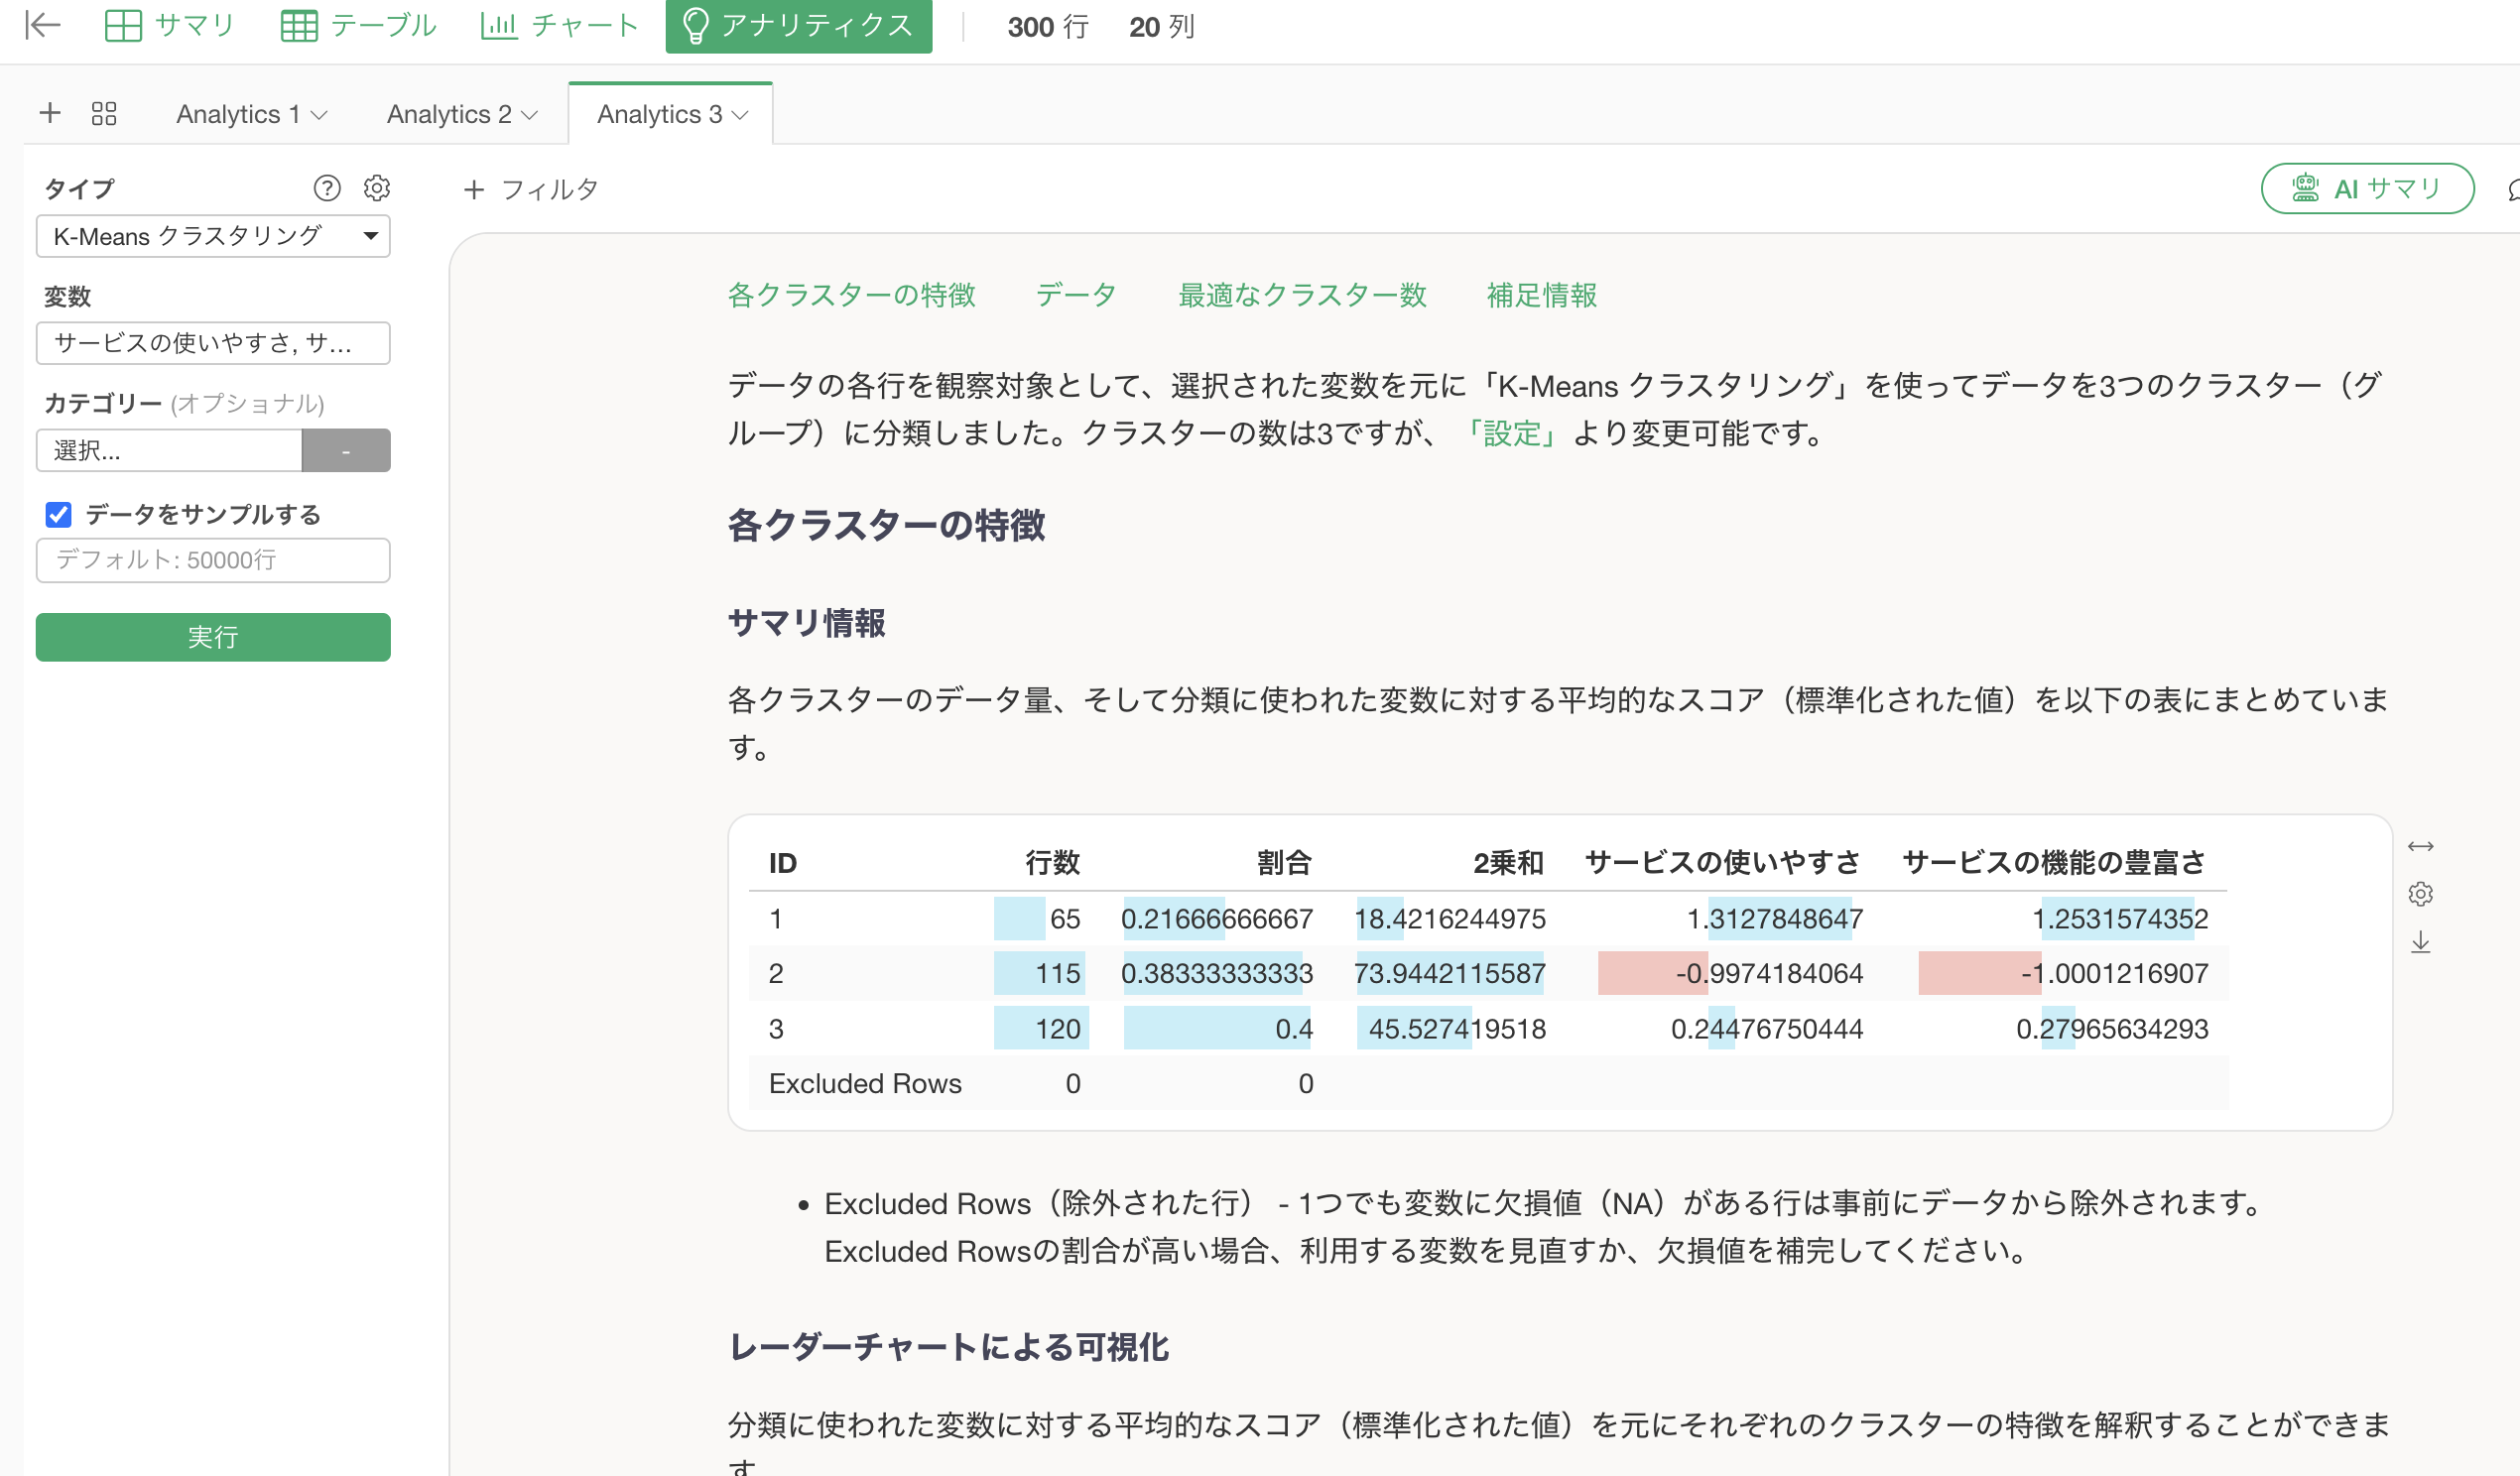Viewport: 2520px width, 1476px height.
Task: Expand the Analytics 3 tab chevron
Action: (x=741, y=115)
